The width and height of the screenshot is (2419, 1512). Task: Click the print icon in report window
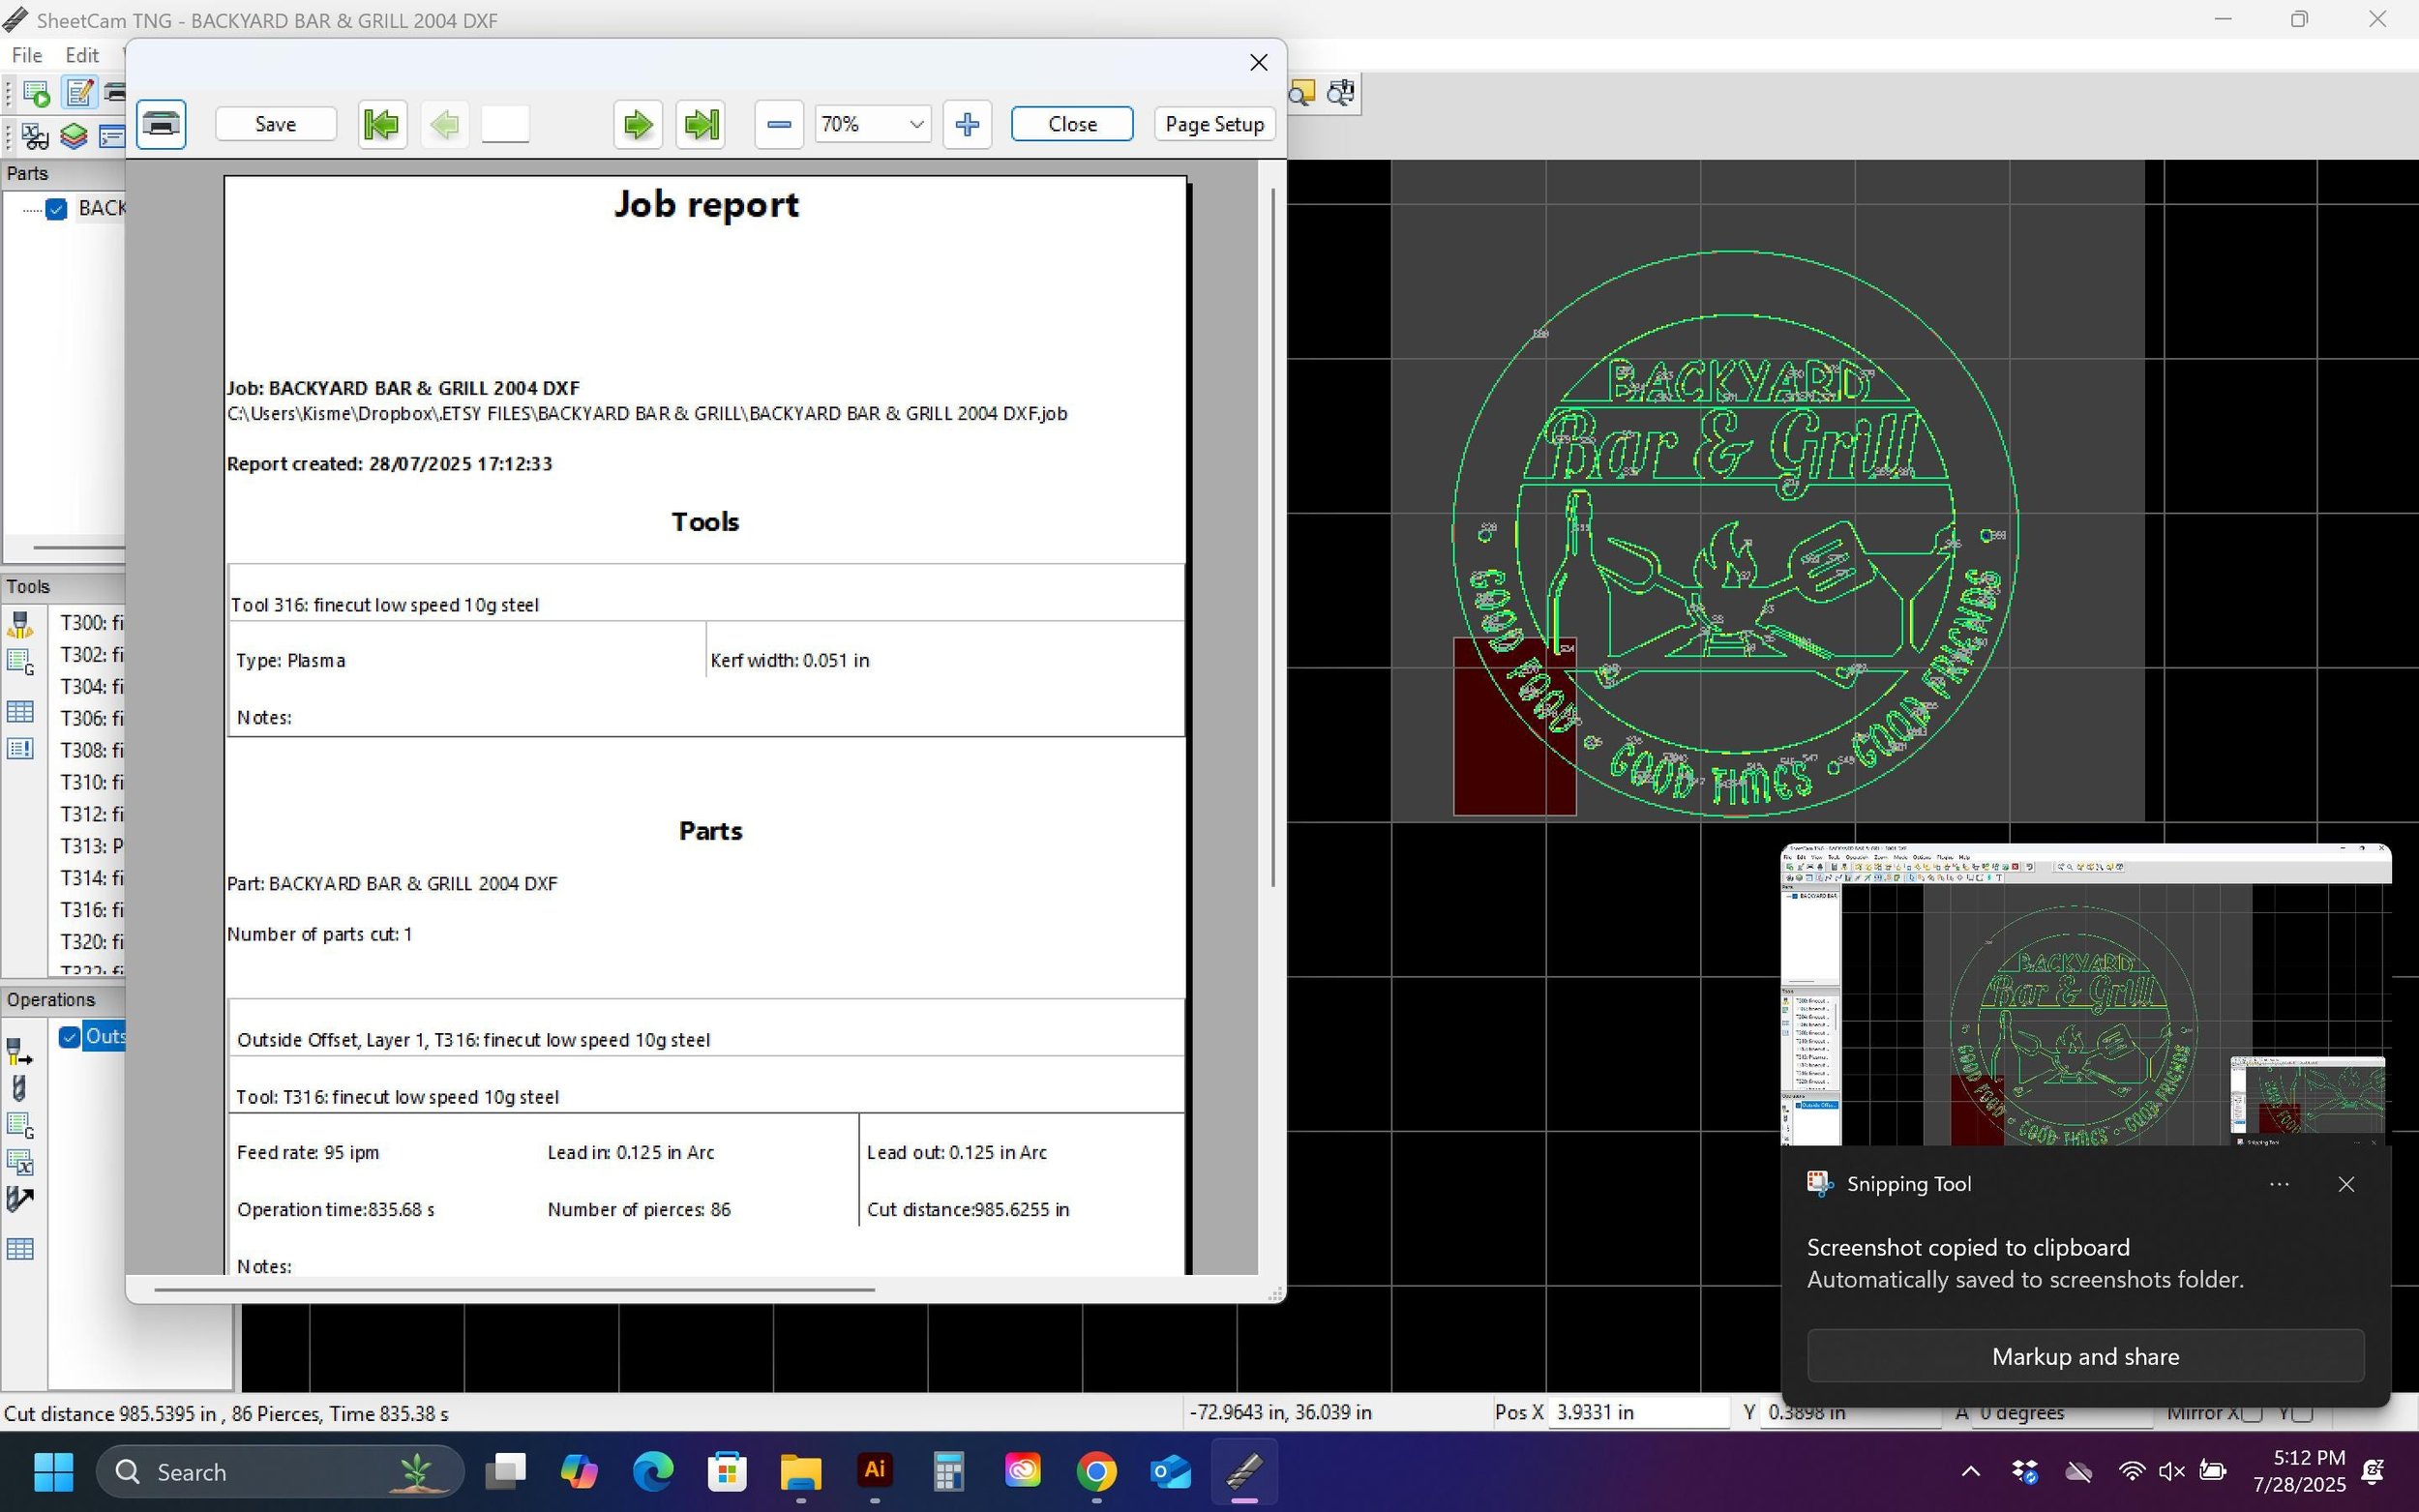pos(161,124)
